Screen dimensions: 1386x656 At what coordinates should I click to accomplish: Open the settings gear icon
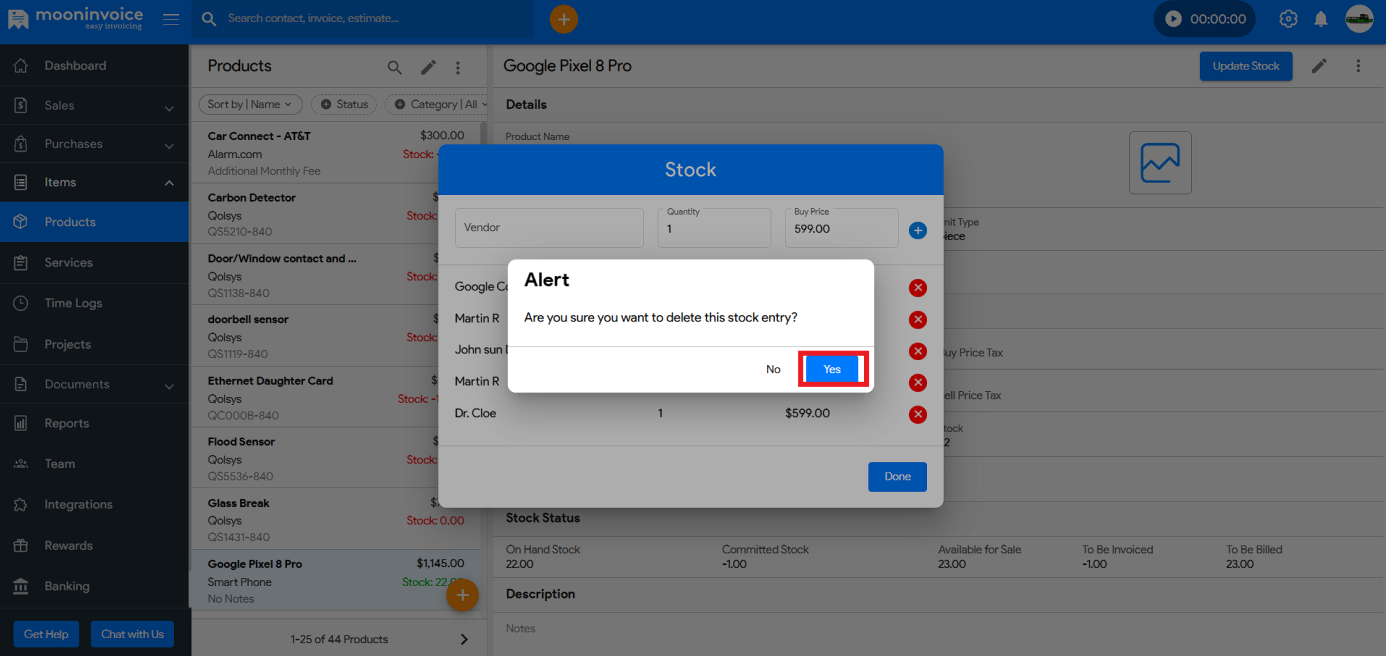[x=1289, y=19]
